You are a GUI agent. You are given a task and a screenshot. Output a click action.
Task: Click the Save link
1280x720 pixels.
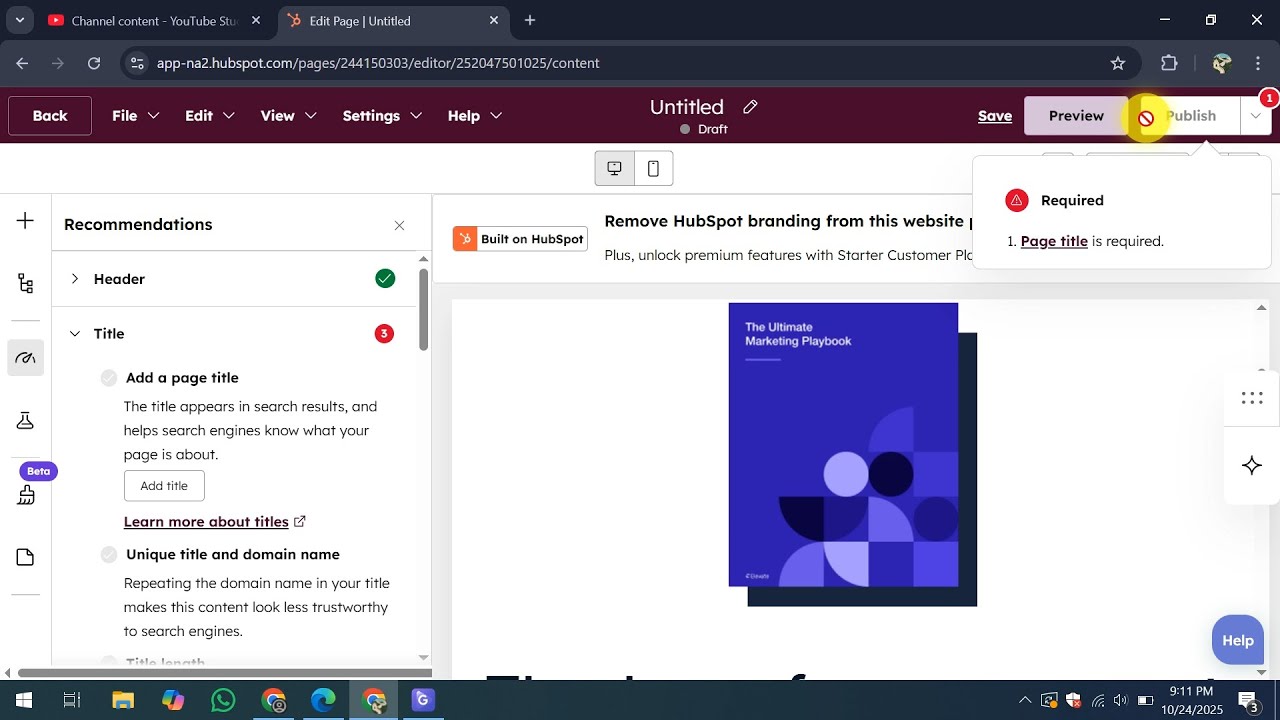click(x=995, y=116)
